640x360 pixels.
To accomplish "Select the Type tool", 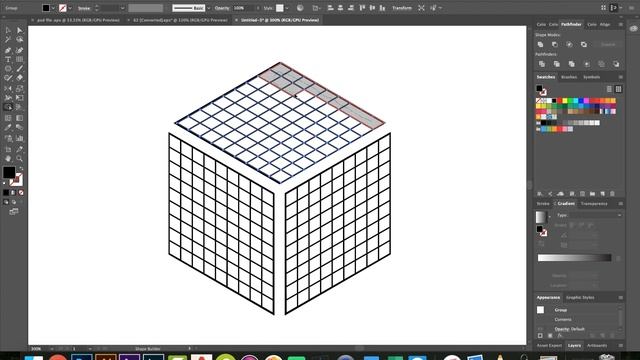I will pos(8,60).
